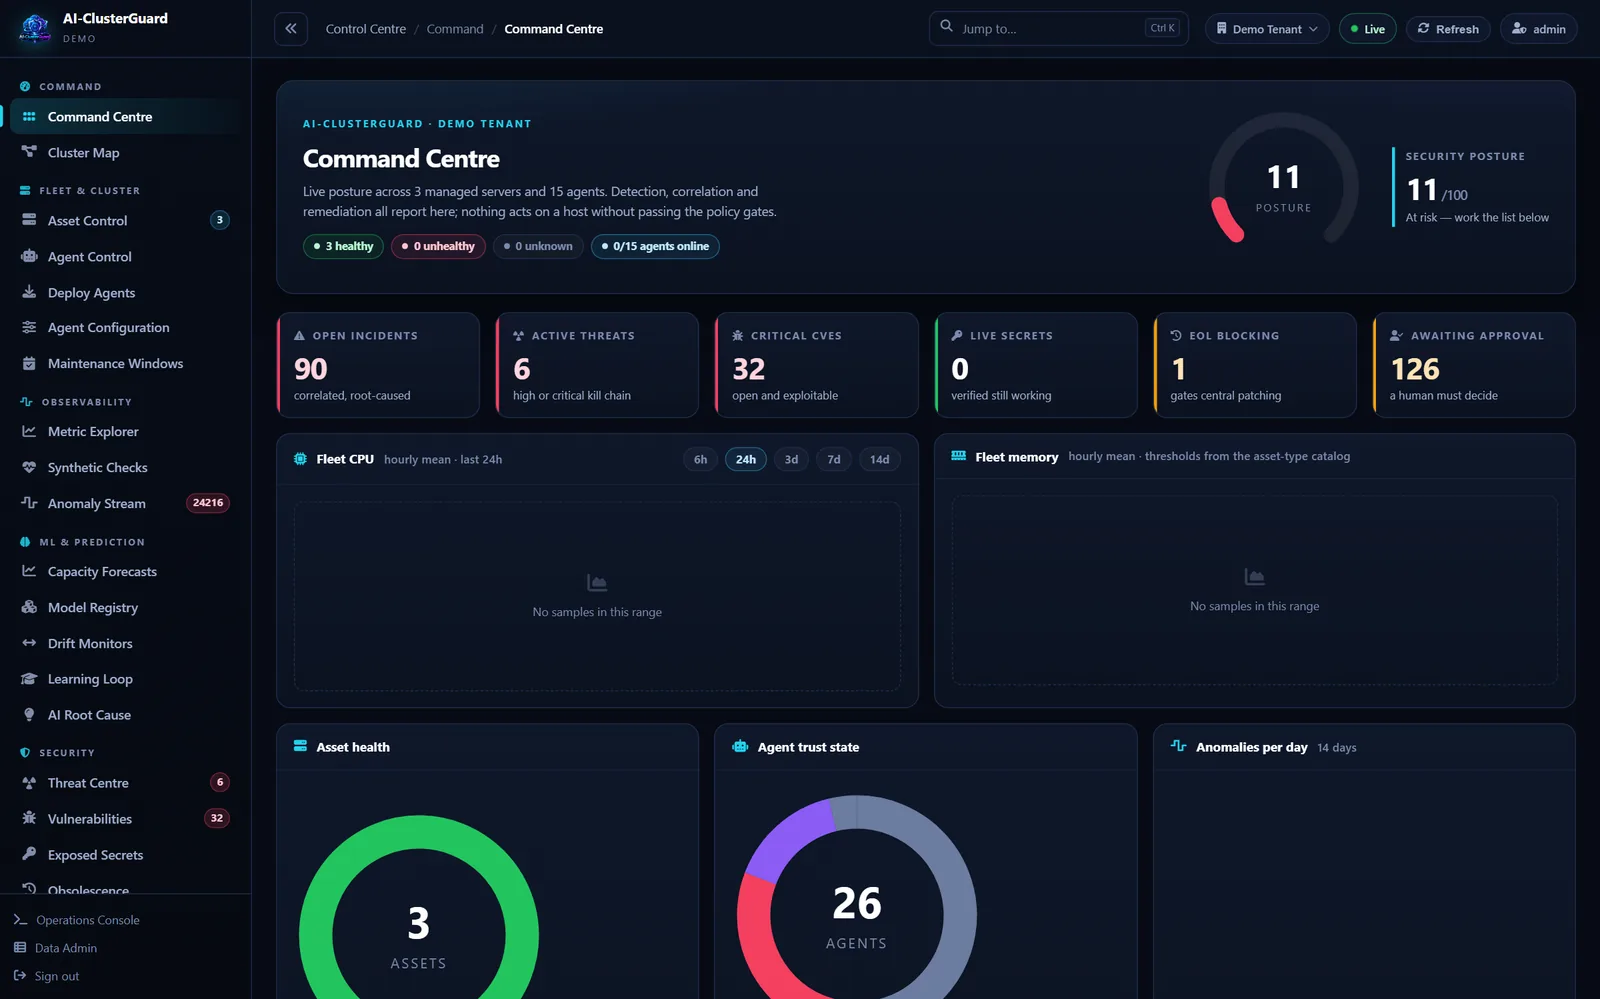This screenshot has width=1600, height=999.
Task: Open the Awaiting Approval card
Action: (x=1474, y=365)
